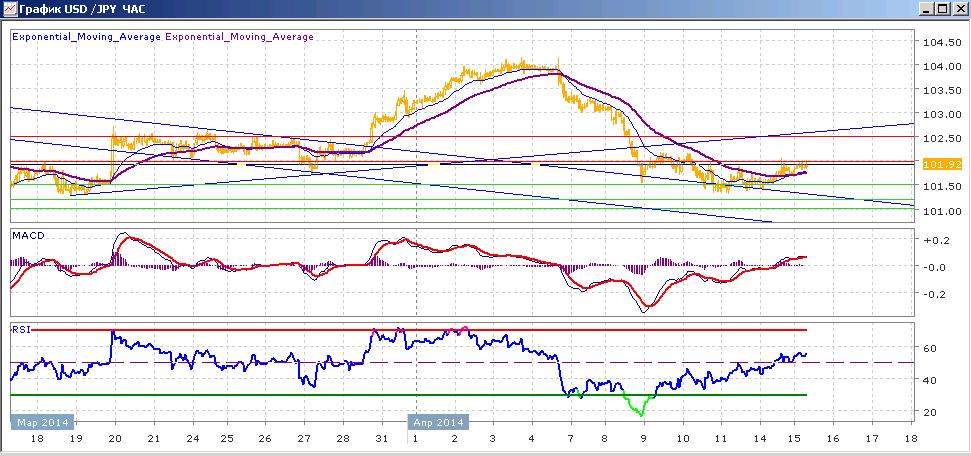
Task: Click date label 31 on time axis
Action: click(x=381, y=439)
